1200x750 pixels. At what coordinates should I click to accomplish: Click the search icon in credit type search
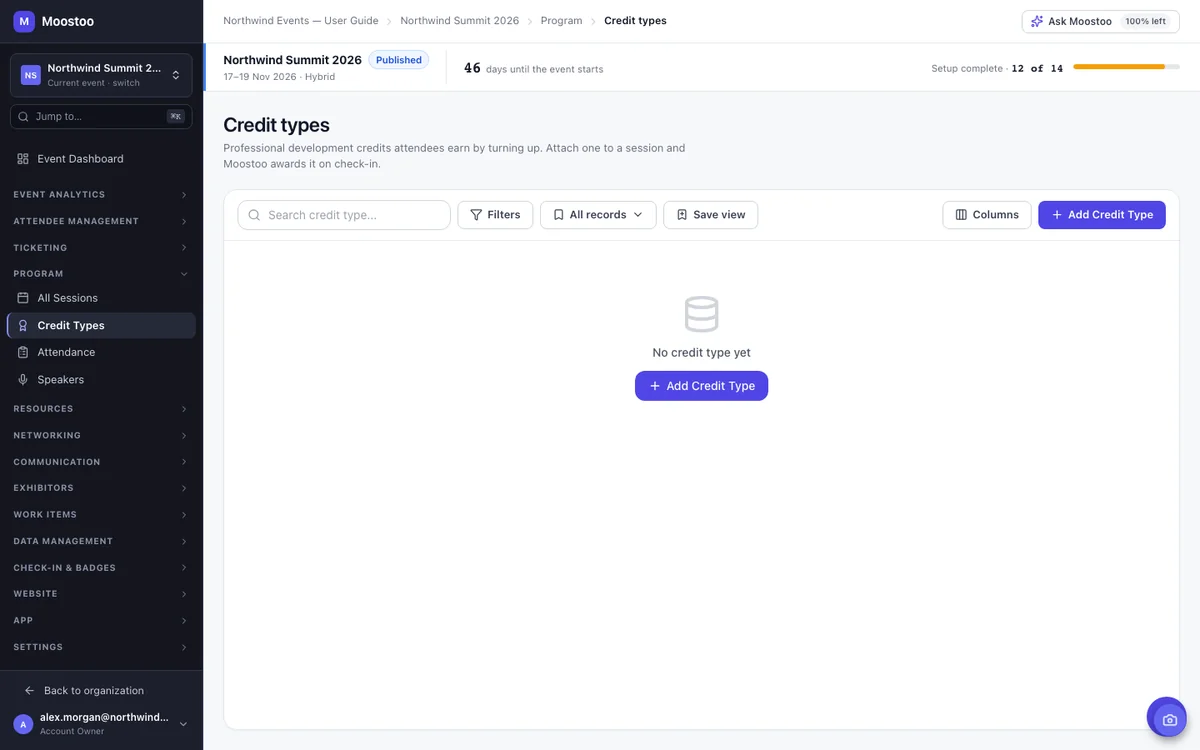pyautogui.click(x=254, y=215)
